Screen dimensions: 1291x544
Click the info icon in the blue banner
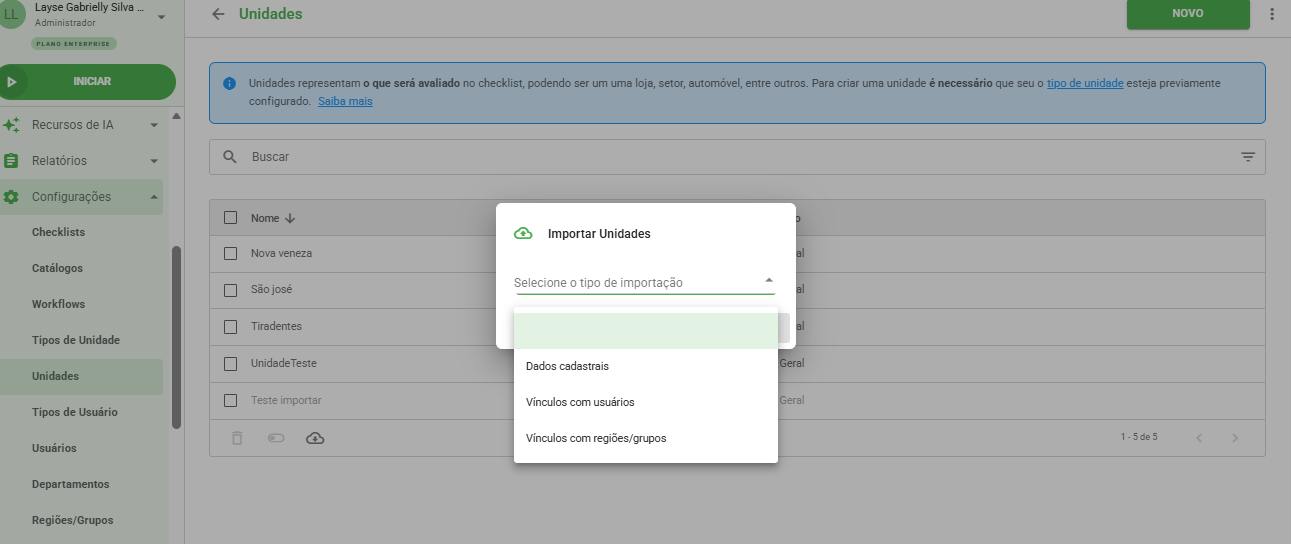tap(230, 84)
